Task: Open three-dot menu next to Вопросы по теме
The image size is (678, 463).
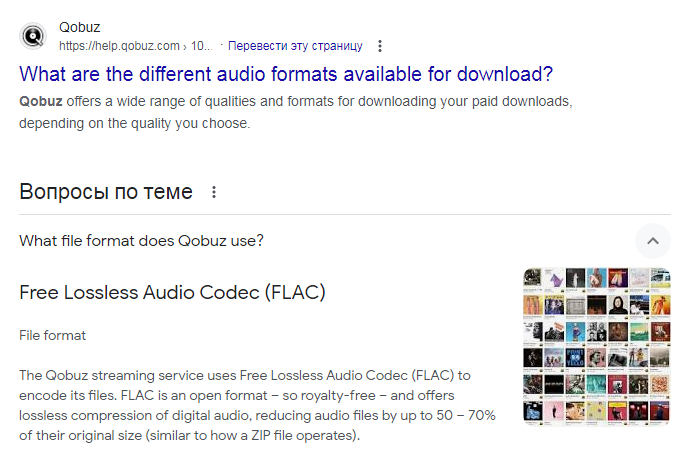Action: click(214, 192)
